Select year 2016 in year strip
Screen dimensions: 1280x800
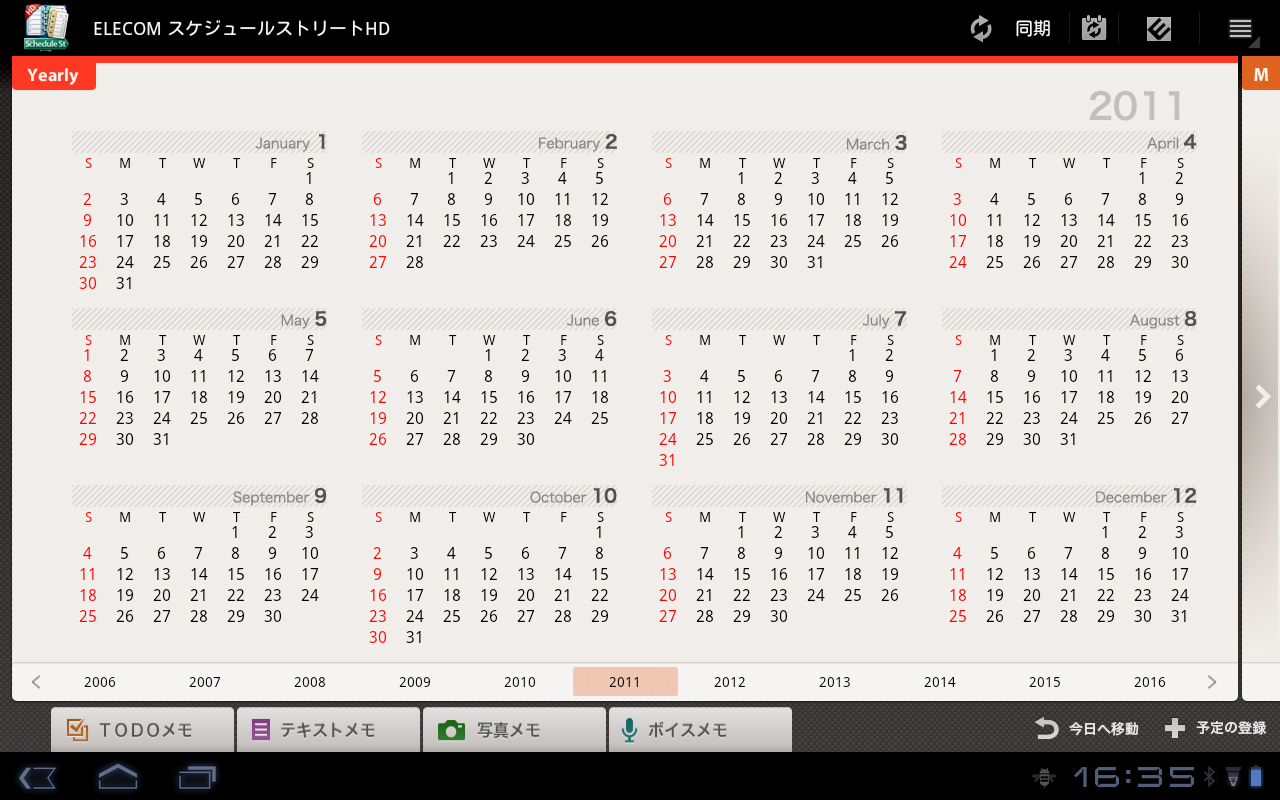[1150, 682]
